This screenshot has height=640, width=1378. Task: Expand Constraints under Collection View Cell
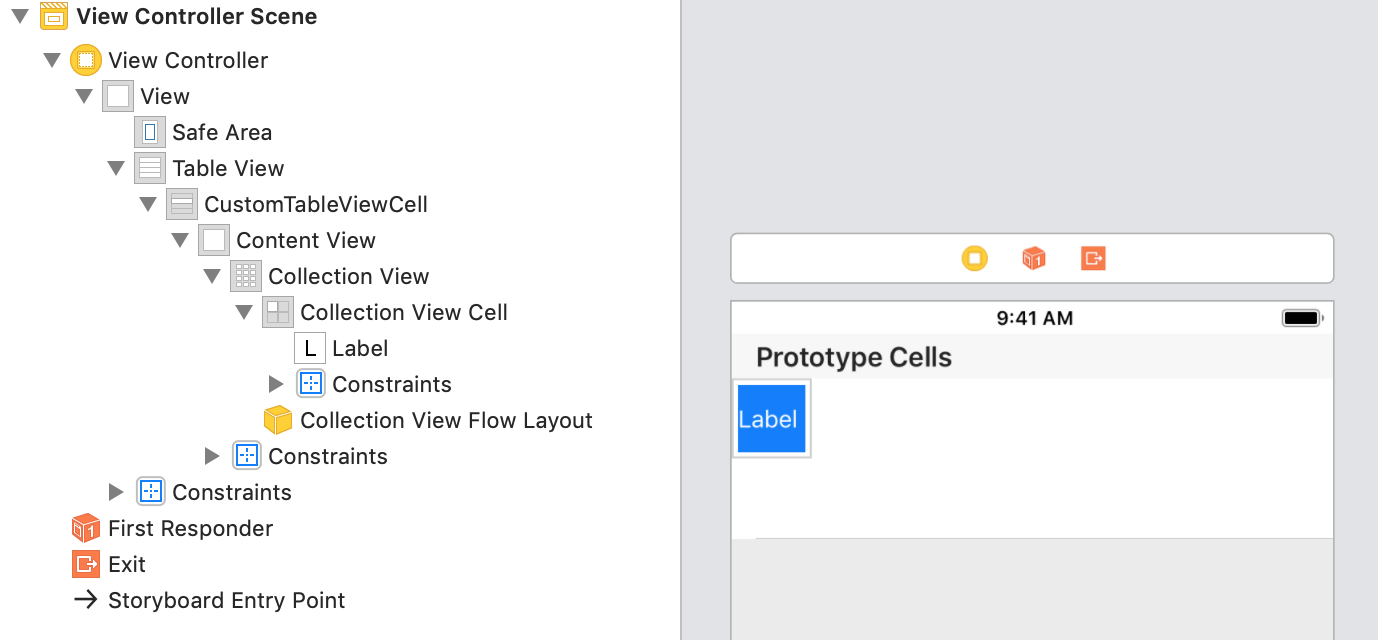point(277,384)
